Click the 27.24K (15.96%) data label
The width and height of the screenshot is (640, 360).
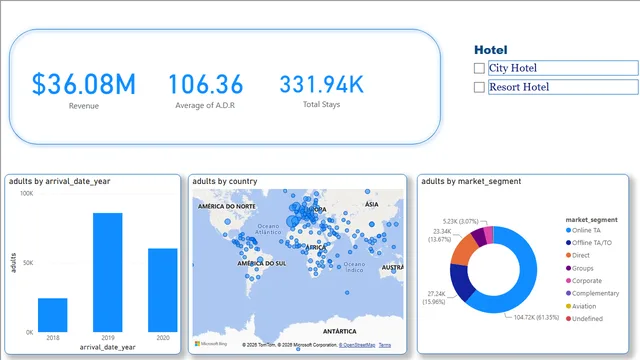pyautogui.click(x=434, y=298)
